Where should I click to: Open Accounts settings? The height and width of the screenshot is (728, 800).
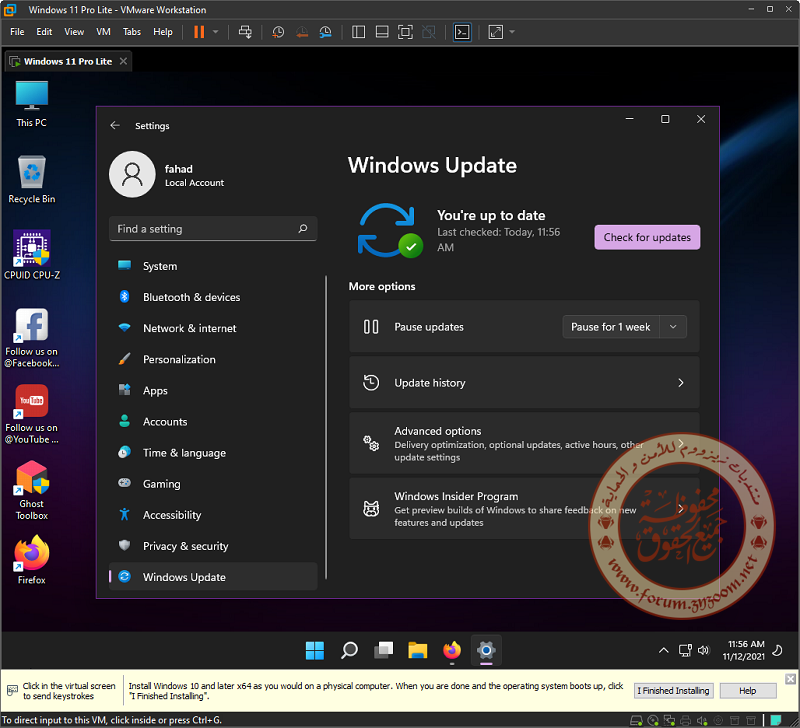213,421
